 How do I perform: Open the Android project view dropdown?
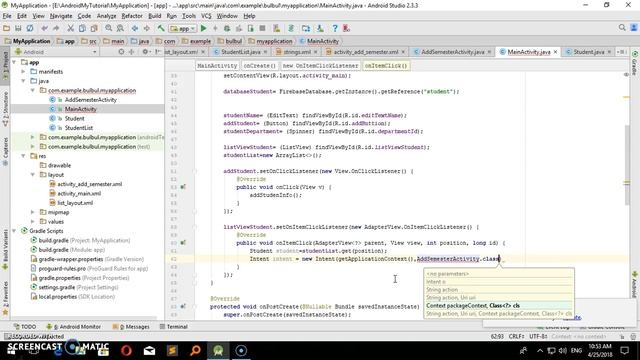click(x=56, y=52)
